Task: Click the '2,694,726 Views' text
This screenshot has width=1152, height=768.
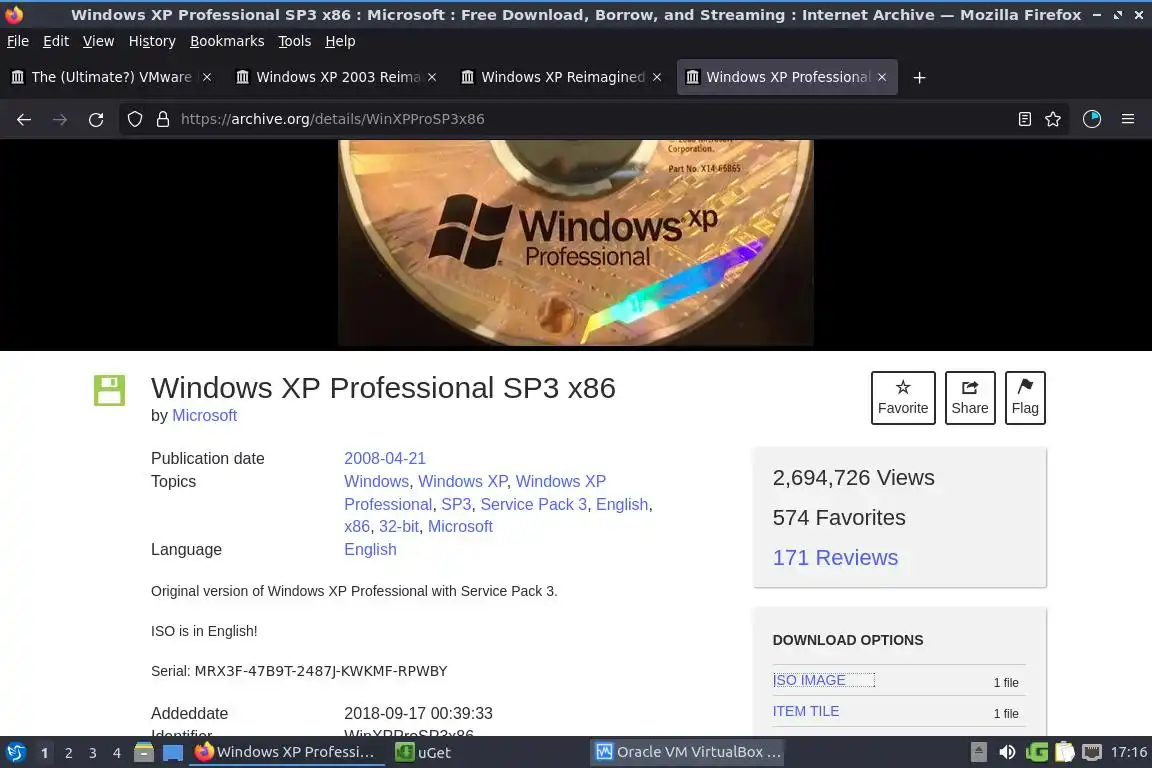Action: click(x=854, y=478)
